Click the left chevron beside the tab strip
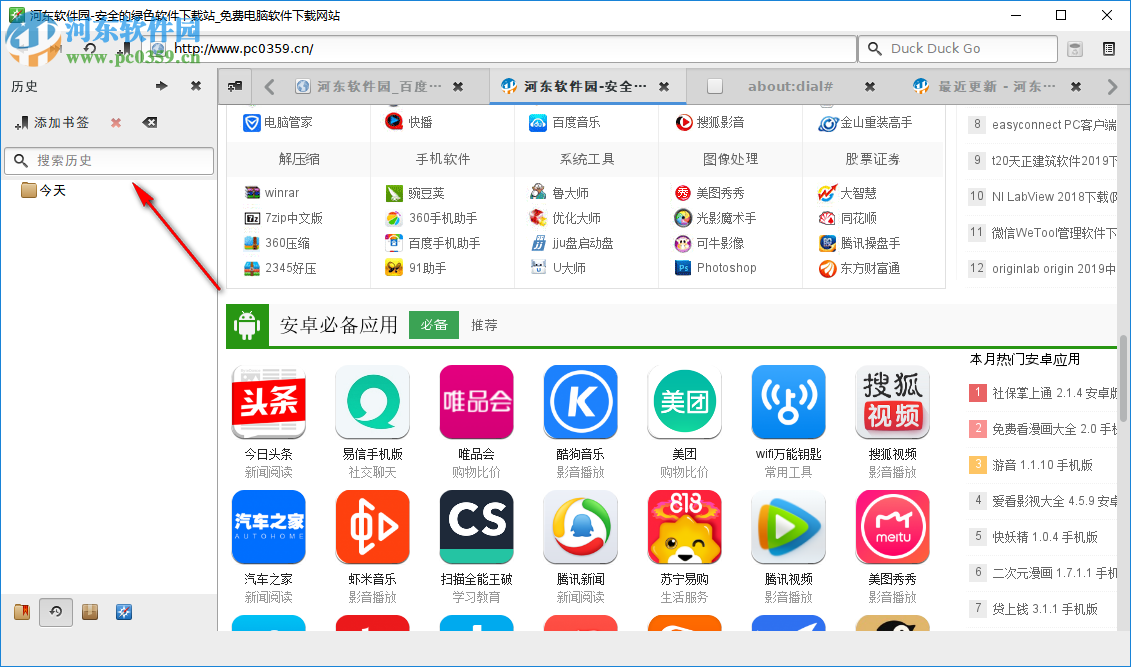 [x=268, y=86]
